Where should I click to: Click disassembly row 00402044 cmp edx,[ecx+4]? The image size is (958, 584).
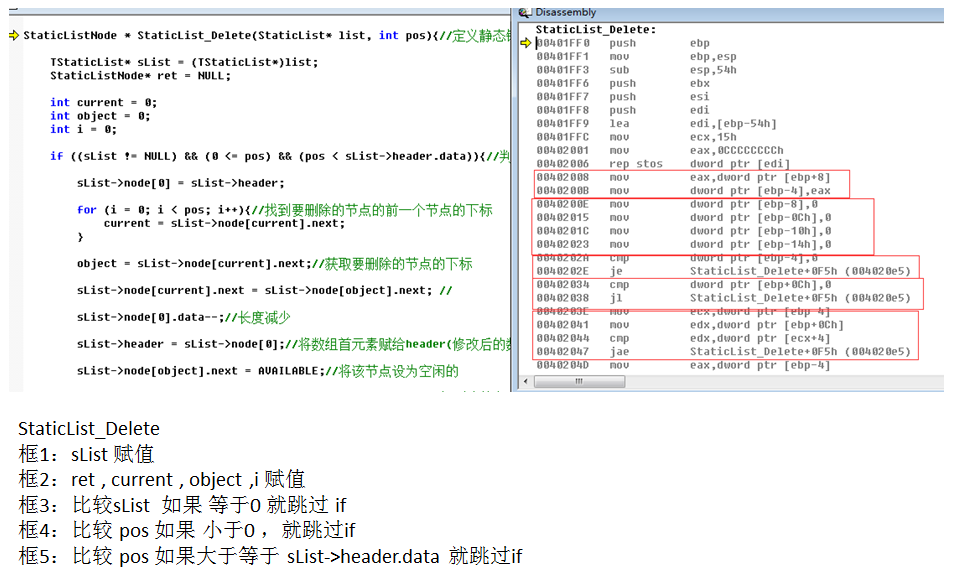coord(684,338)
